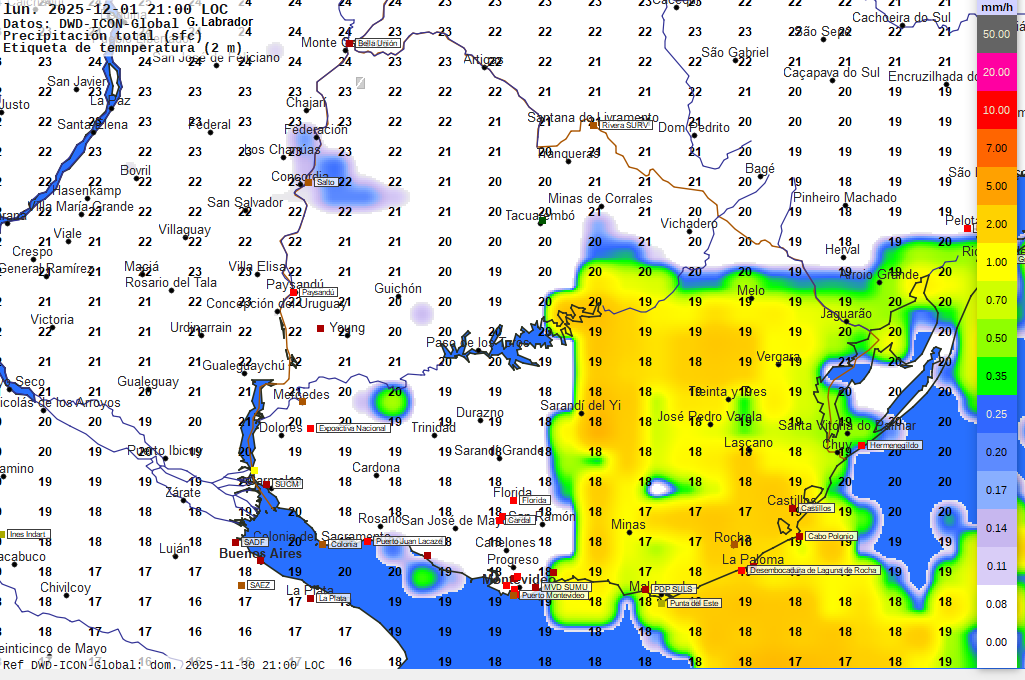Click the red 10.00 legend color swatch
This screenshot has height=680, width=1025.
tap(995, 110)
